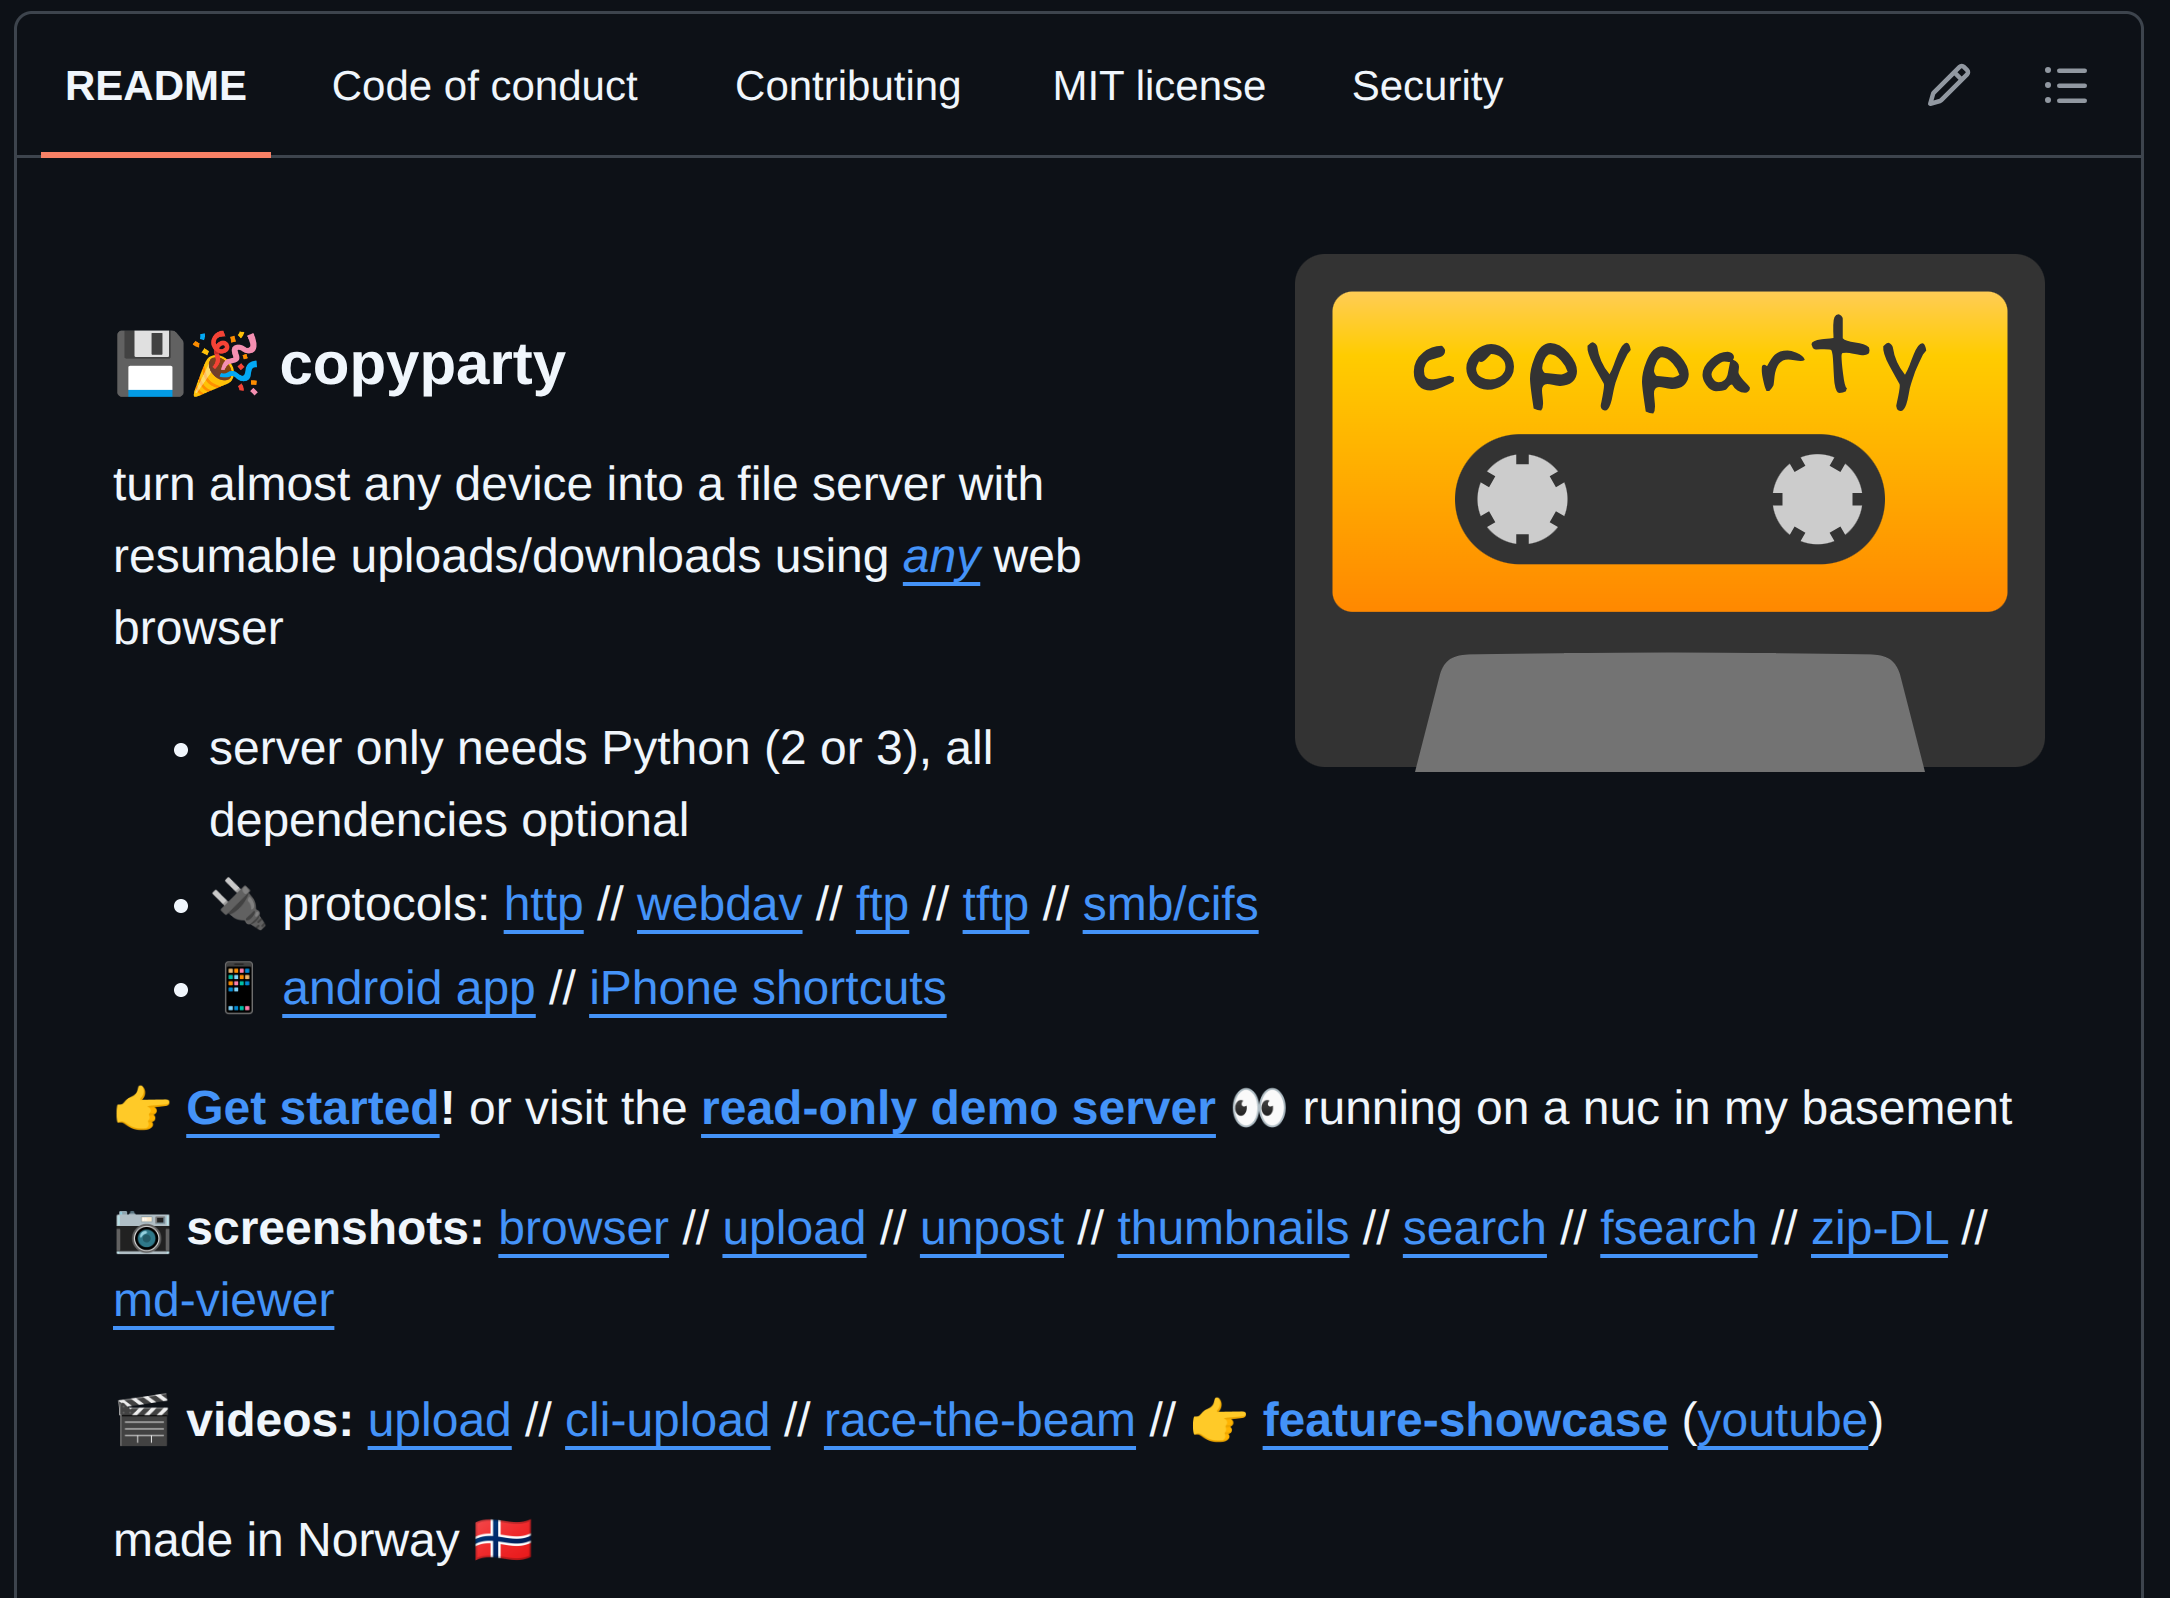This screenshot has height=1598, width=2170.
Task: Open the race-the-beam video link
Action: point(978,1420)
